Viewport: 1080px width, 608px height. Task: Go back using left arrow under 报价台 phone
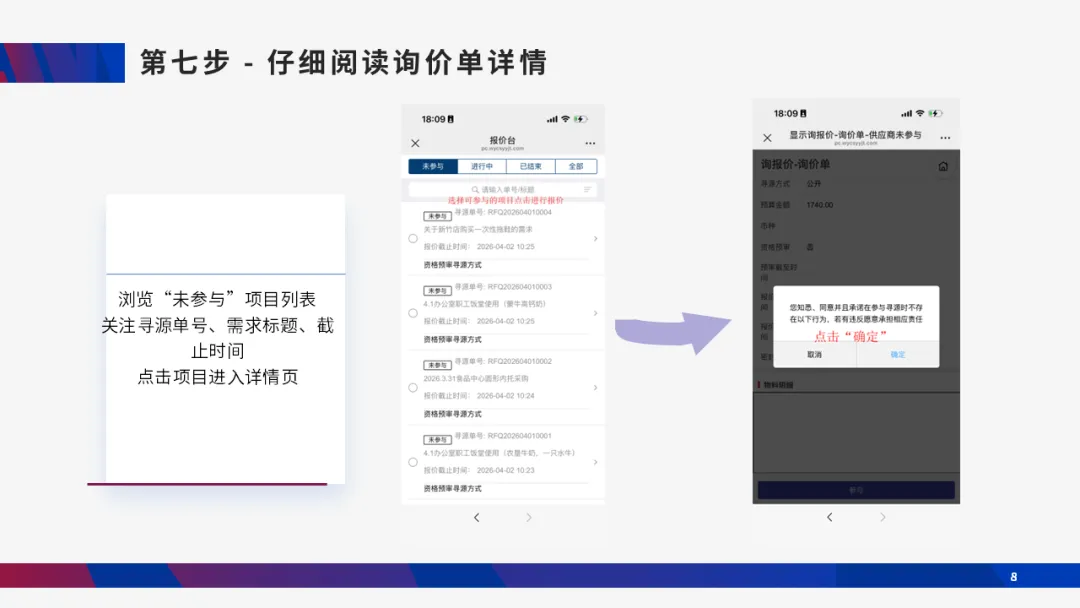[x=477, y=517]
